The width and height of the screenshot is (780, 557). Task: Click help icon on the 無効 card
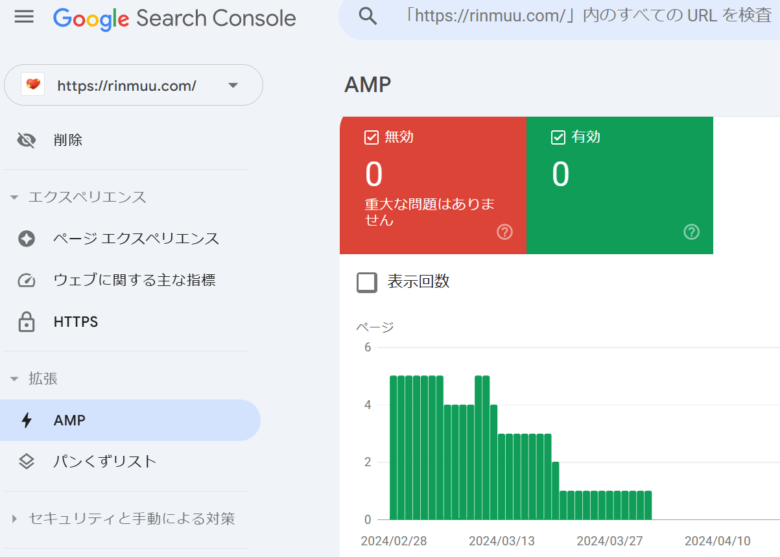505,232
